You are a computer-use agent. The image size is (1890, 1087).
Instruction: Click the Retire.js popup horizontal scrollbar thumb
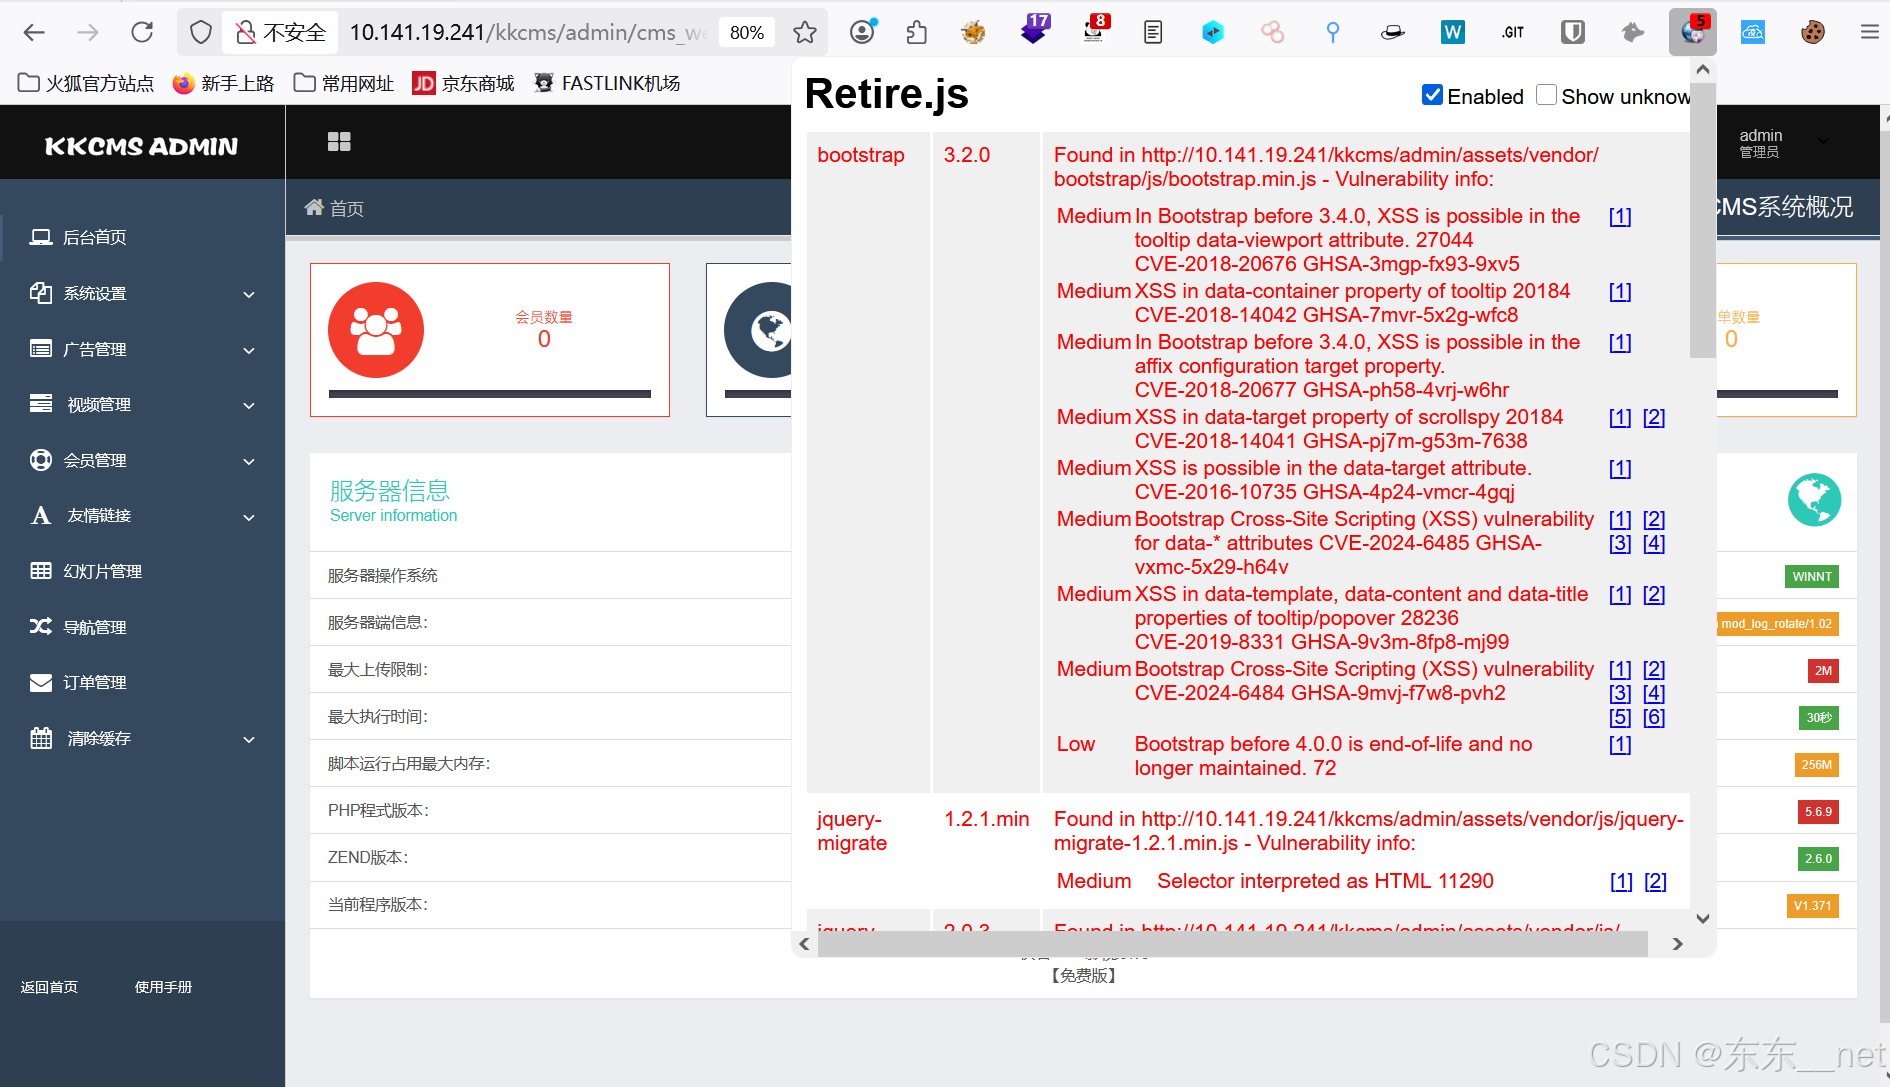click(1232, 943)
